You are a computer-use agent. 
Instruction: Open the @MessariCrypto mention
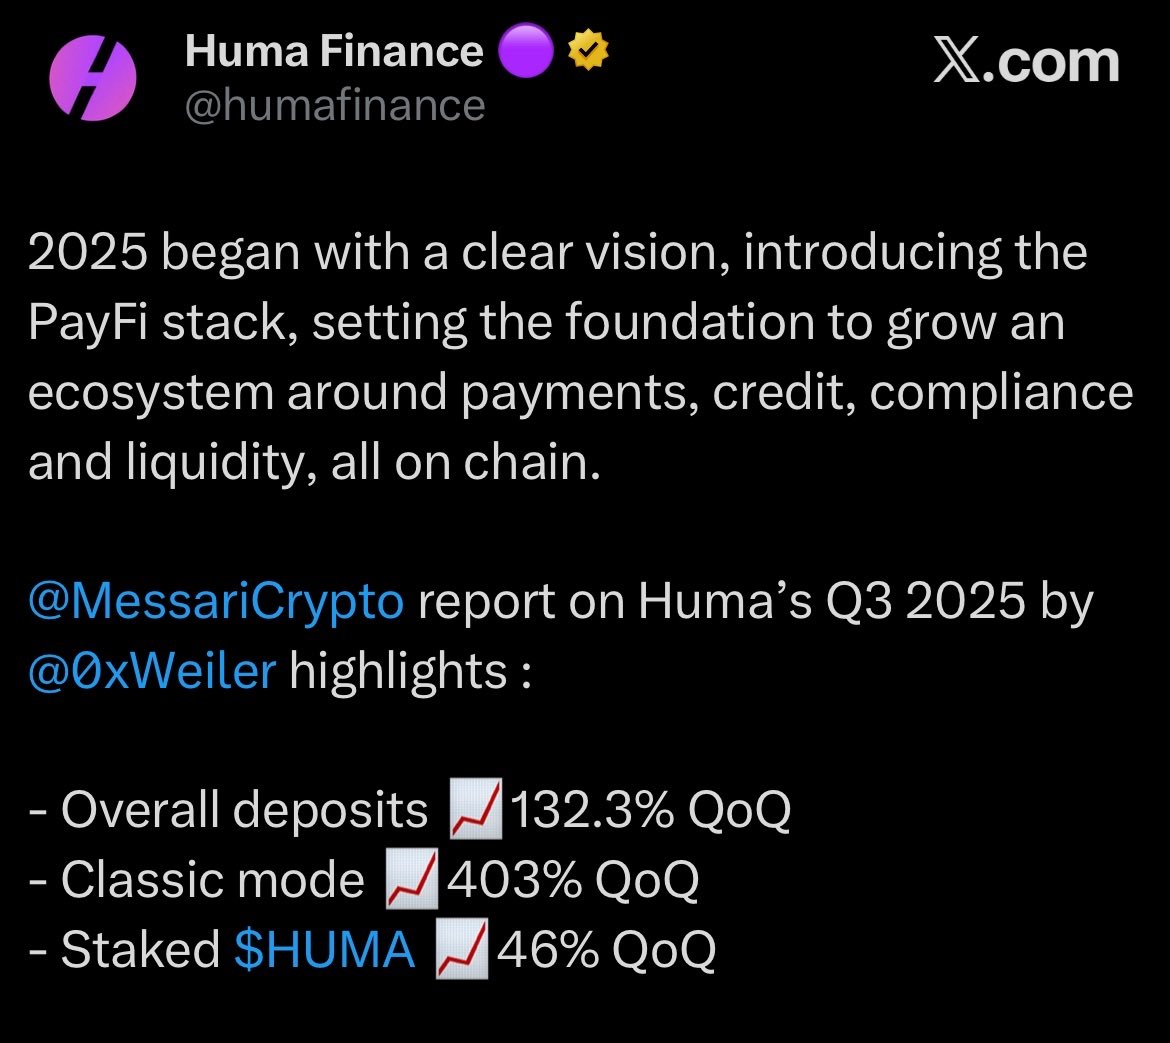click(x=216, y=602)
